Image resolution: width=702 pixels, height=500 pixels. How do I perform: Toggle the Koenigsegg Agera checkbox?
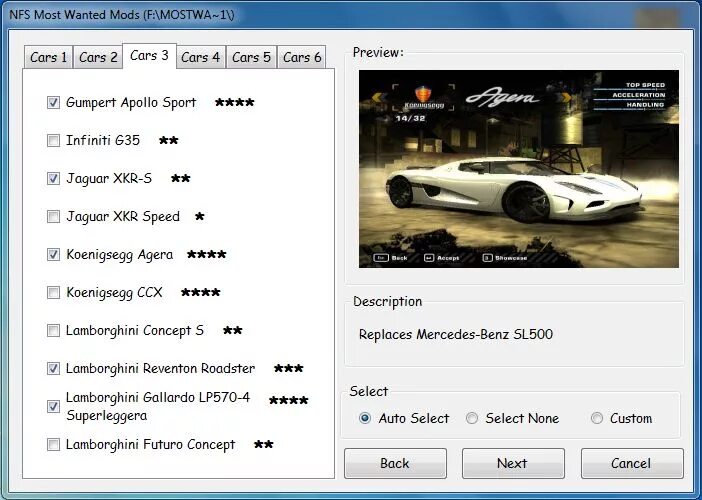[53, 255]
